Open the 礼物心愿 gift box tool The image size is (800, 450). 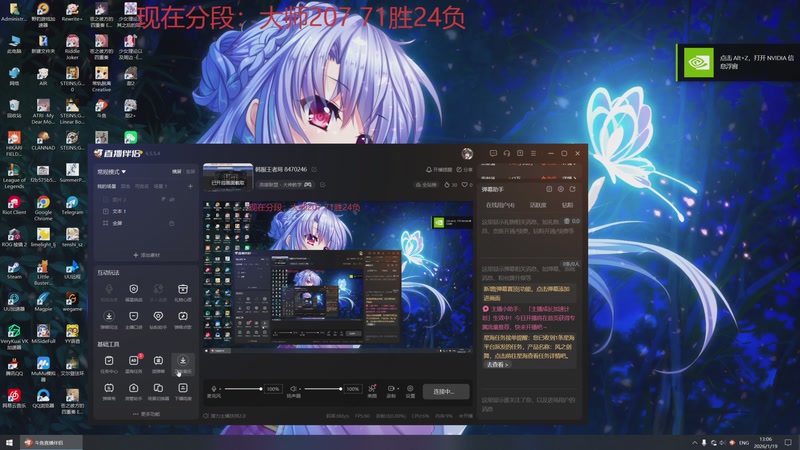click(183, 292)
